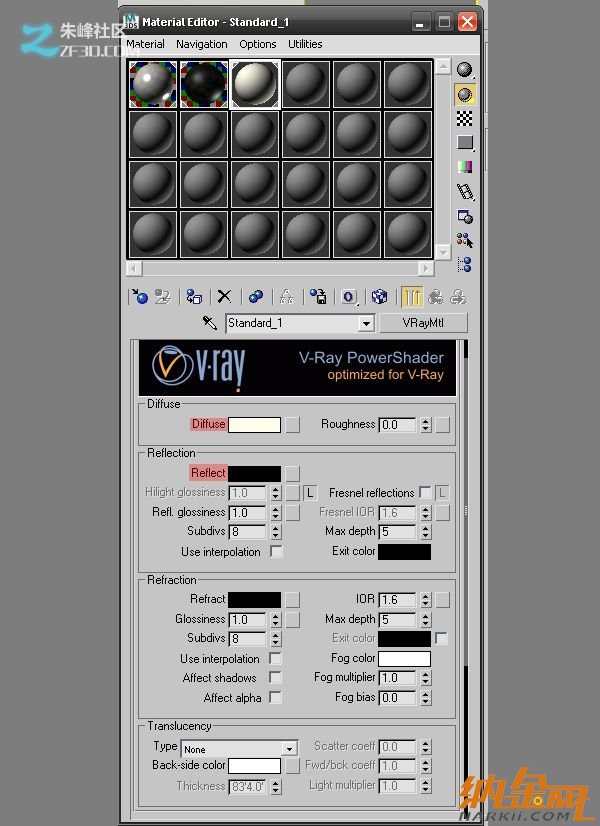Click the sample slots vertical scrollbar down arrow
Screen dimensions: 600x826
(x=444, y=252)
